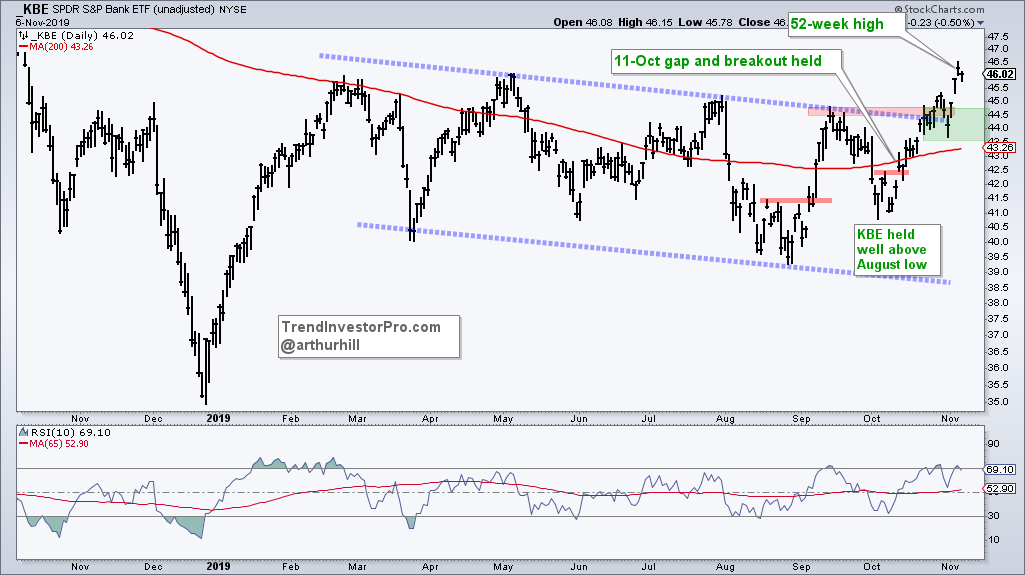Click the 69.10 RSI value tag on right axis

pyautogui.click(x=1001, y=469)
